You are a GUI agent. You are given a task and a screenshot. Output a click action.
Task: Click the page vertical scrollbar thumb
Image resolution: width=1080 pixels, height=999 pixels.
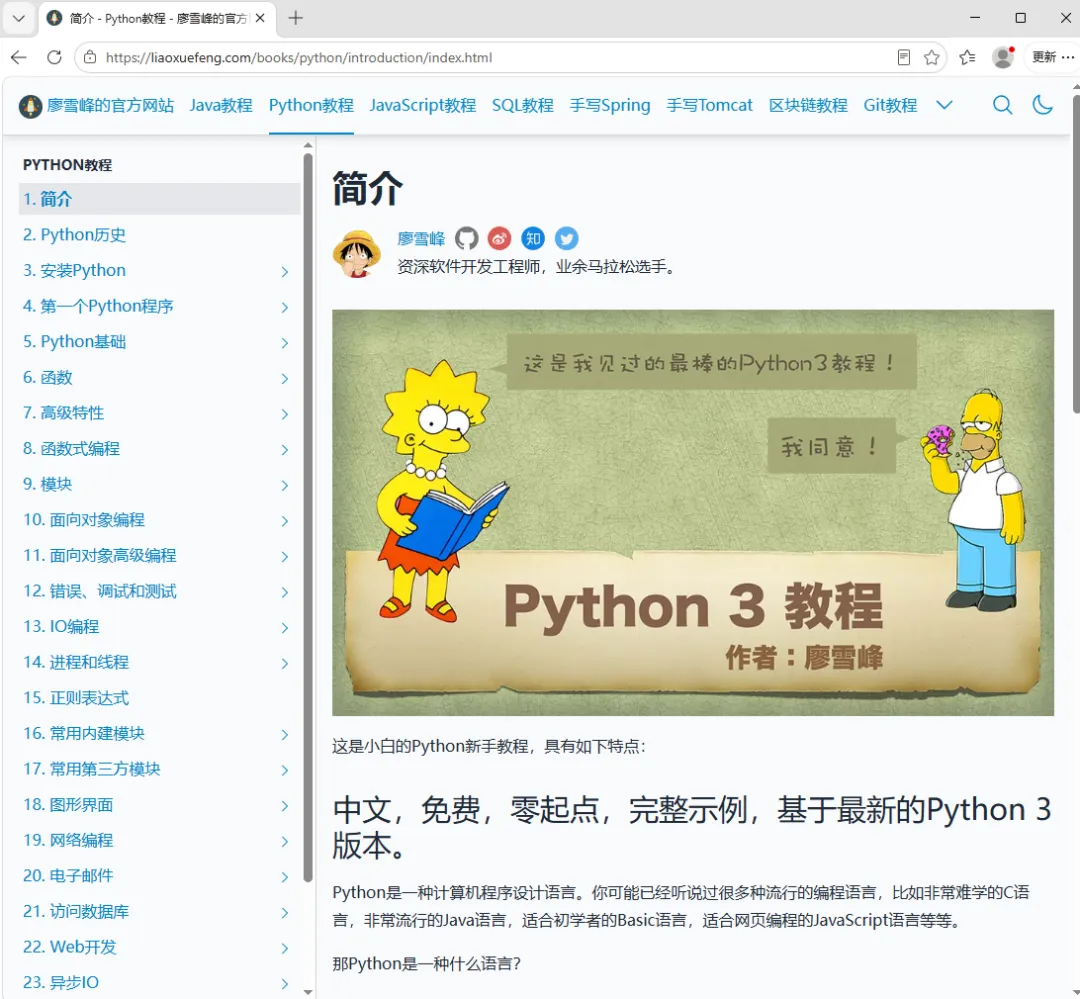coord(1076,254)
